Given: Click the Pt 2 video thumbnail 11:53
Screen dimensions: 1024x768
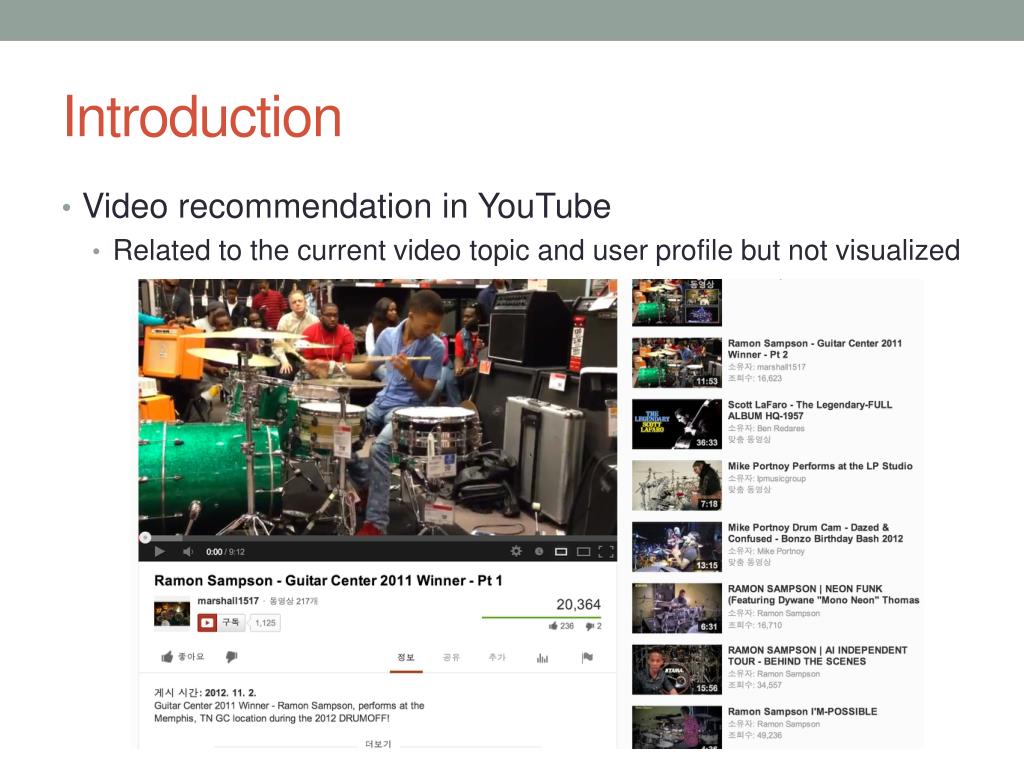Looking at the screenshot, I should (677, 362).
